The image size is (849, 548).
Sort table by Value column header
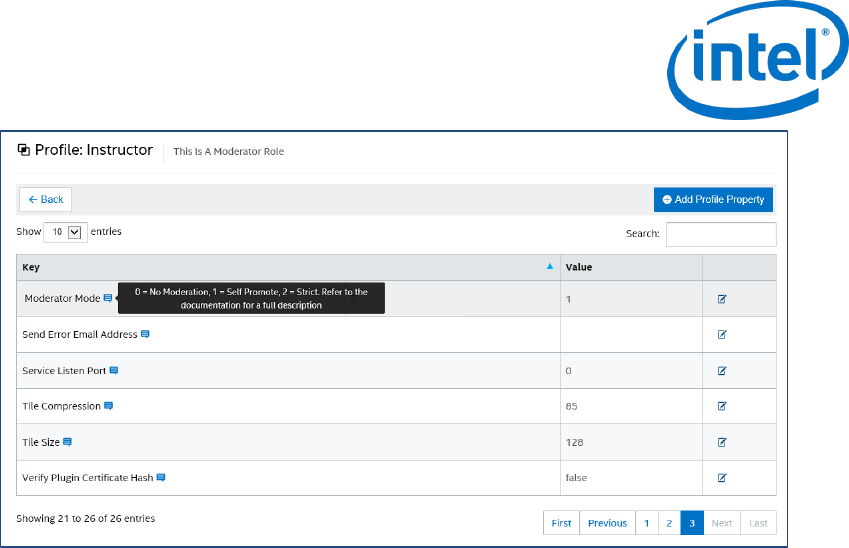[x=630, y=267]
